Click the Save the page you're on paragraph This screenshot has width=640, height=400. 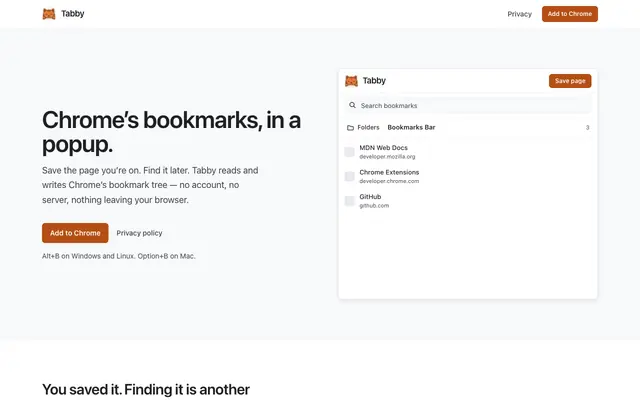click(150, 185)
